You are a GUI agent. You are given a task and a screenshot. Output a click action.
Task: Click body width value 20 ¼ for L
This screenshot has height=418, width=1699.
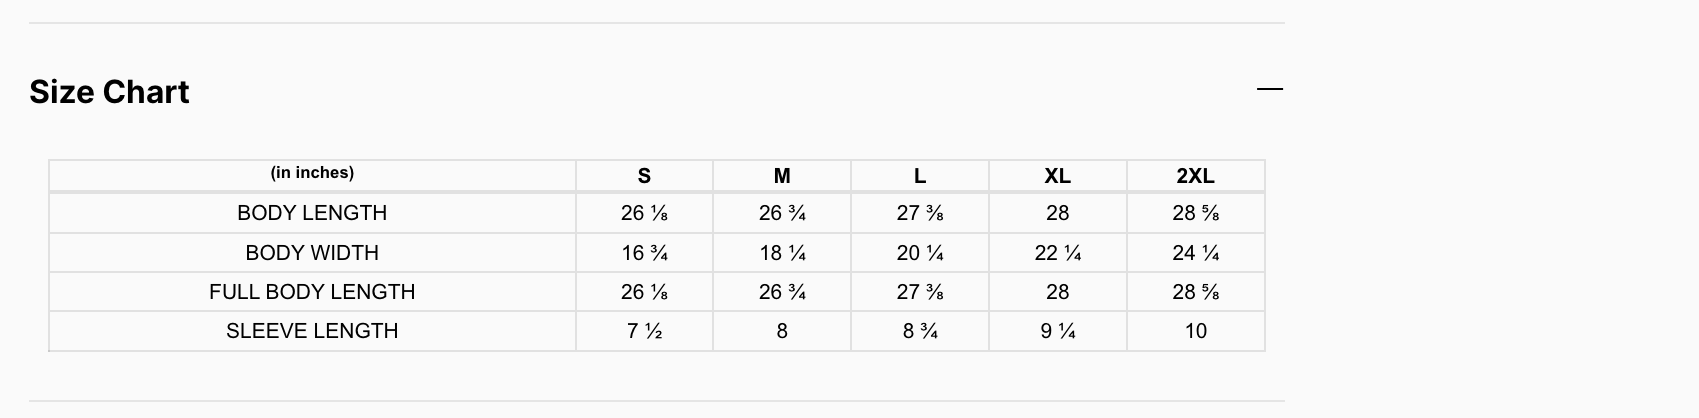(x=920, y=253)
